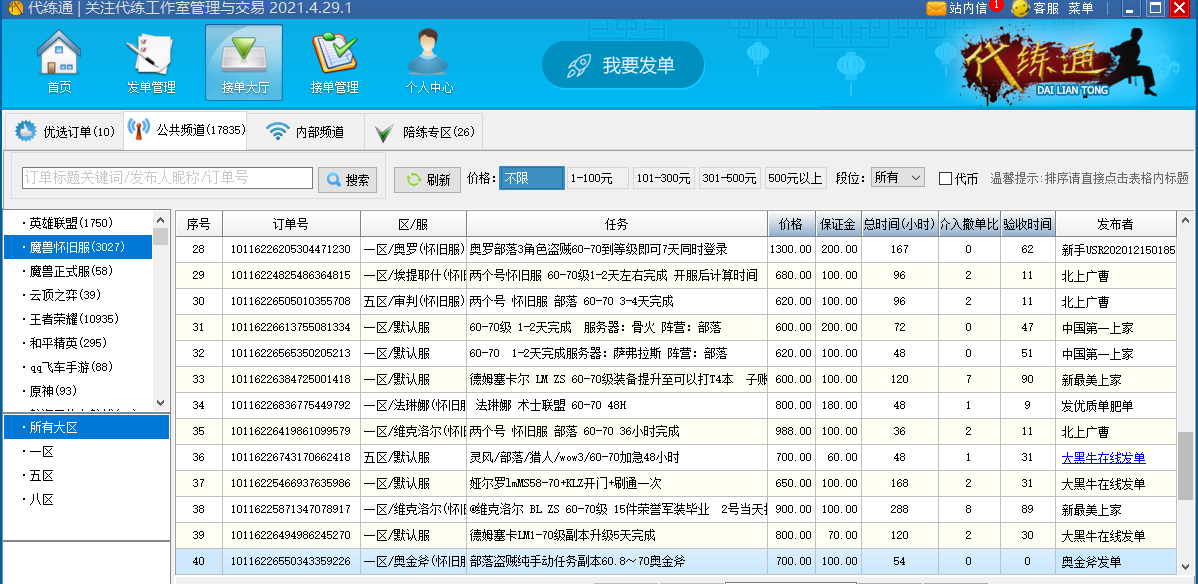Switch to the 内部频道 tab
Screen dimensions: 1198x584
pyautogui.click(x=308, y=131)
